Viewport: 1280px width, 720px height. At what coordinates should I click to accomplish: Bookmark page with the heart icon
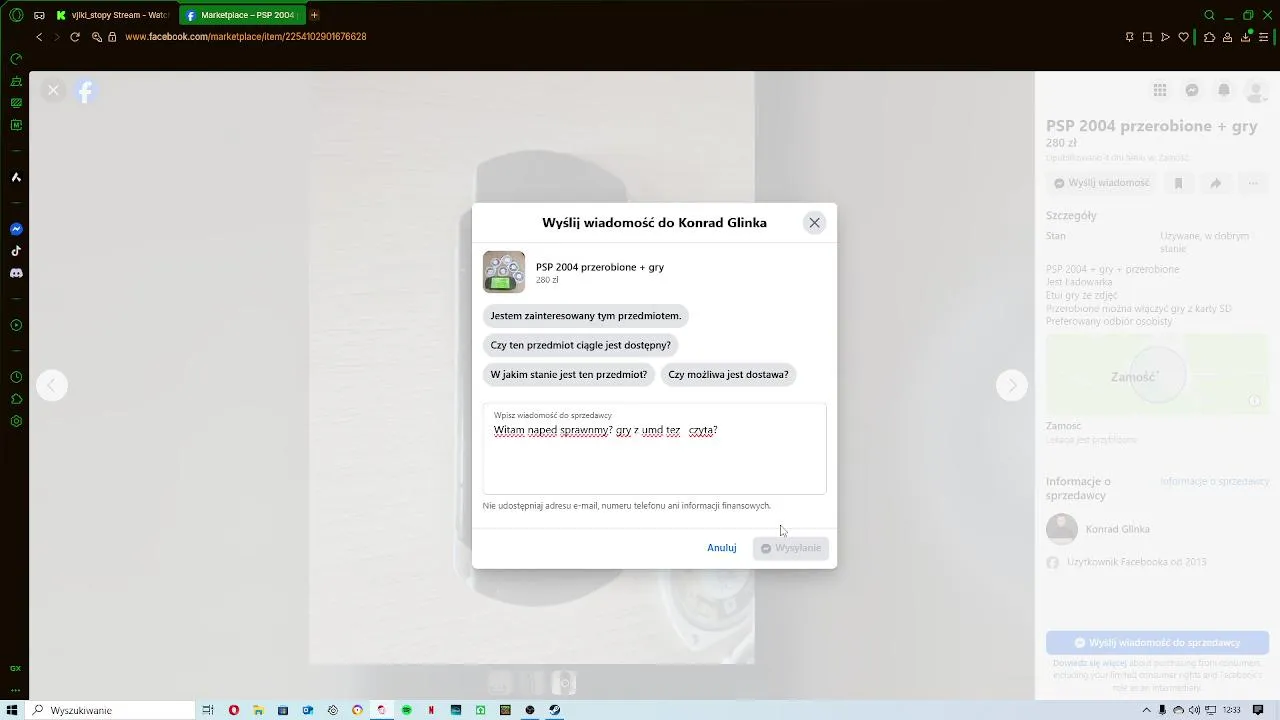coord(1184,37)
